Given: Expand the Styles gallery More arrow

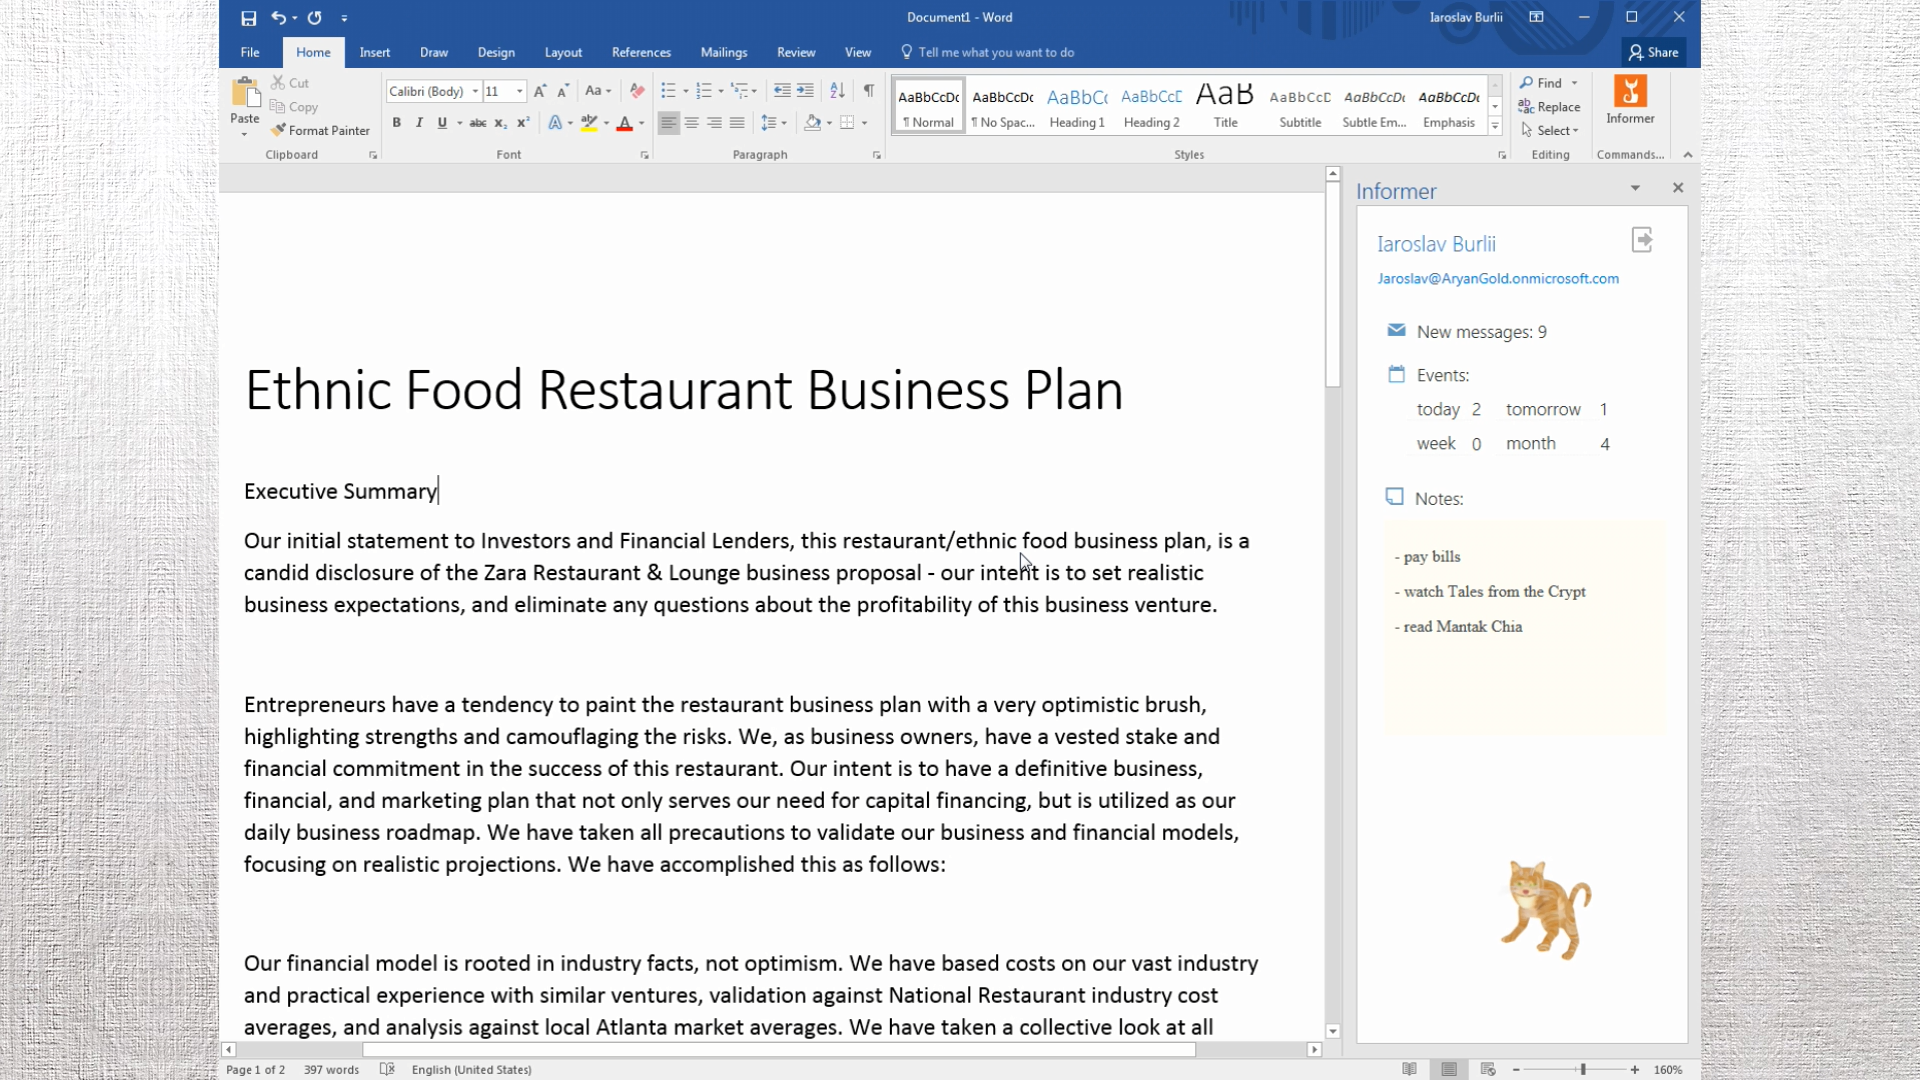Looking at the screenshot, I should tap(1495, 126).
